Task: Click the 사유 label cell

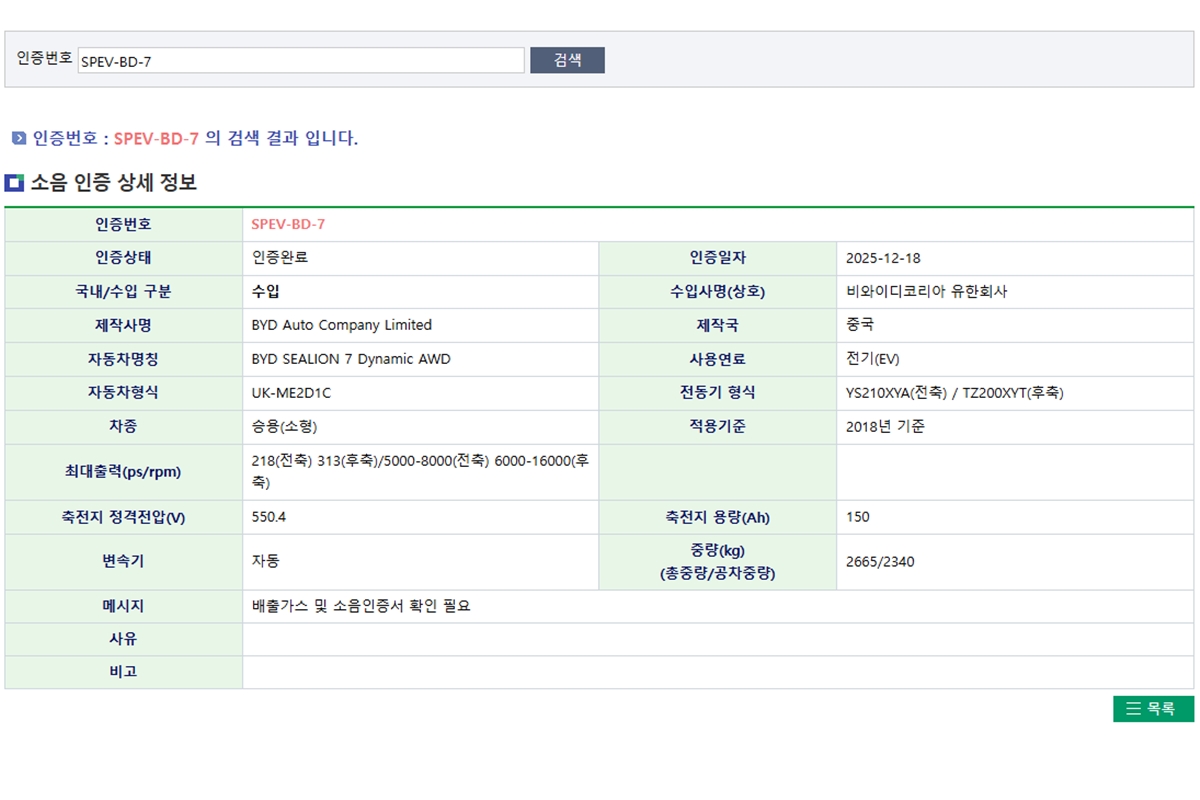Action: pyautogui.click(x=123, y=639)
